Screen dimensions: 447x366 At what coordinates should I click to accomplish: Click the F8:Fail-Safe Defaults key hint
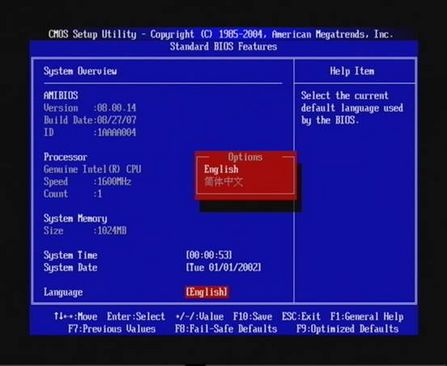(226, 329)
